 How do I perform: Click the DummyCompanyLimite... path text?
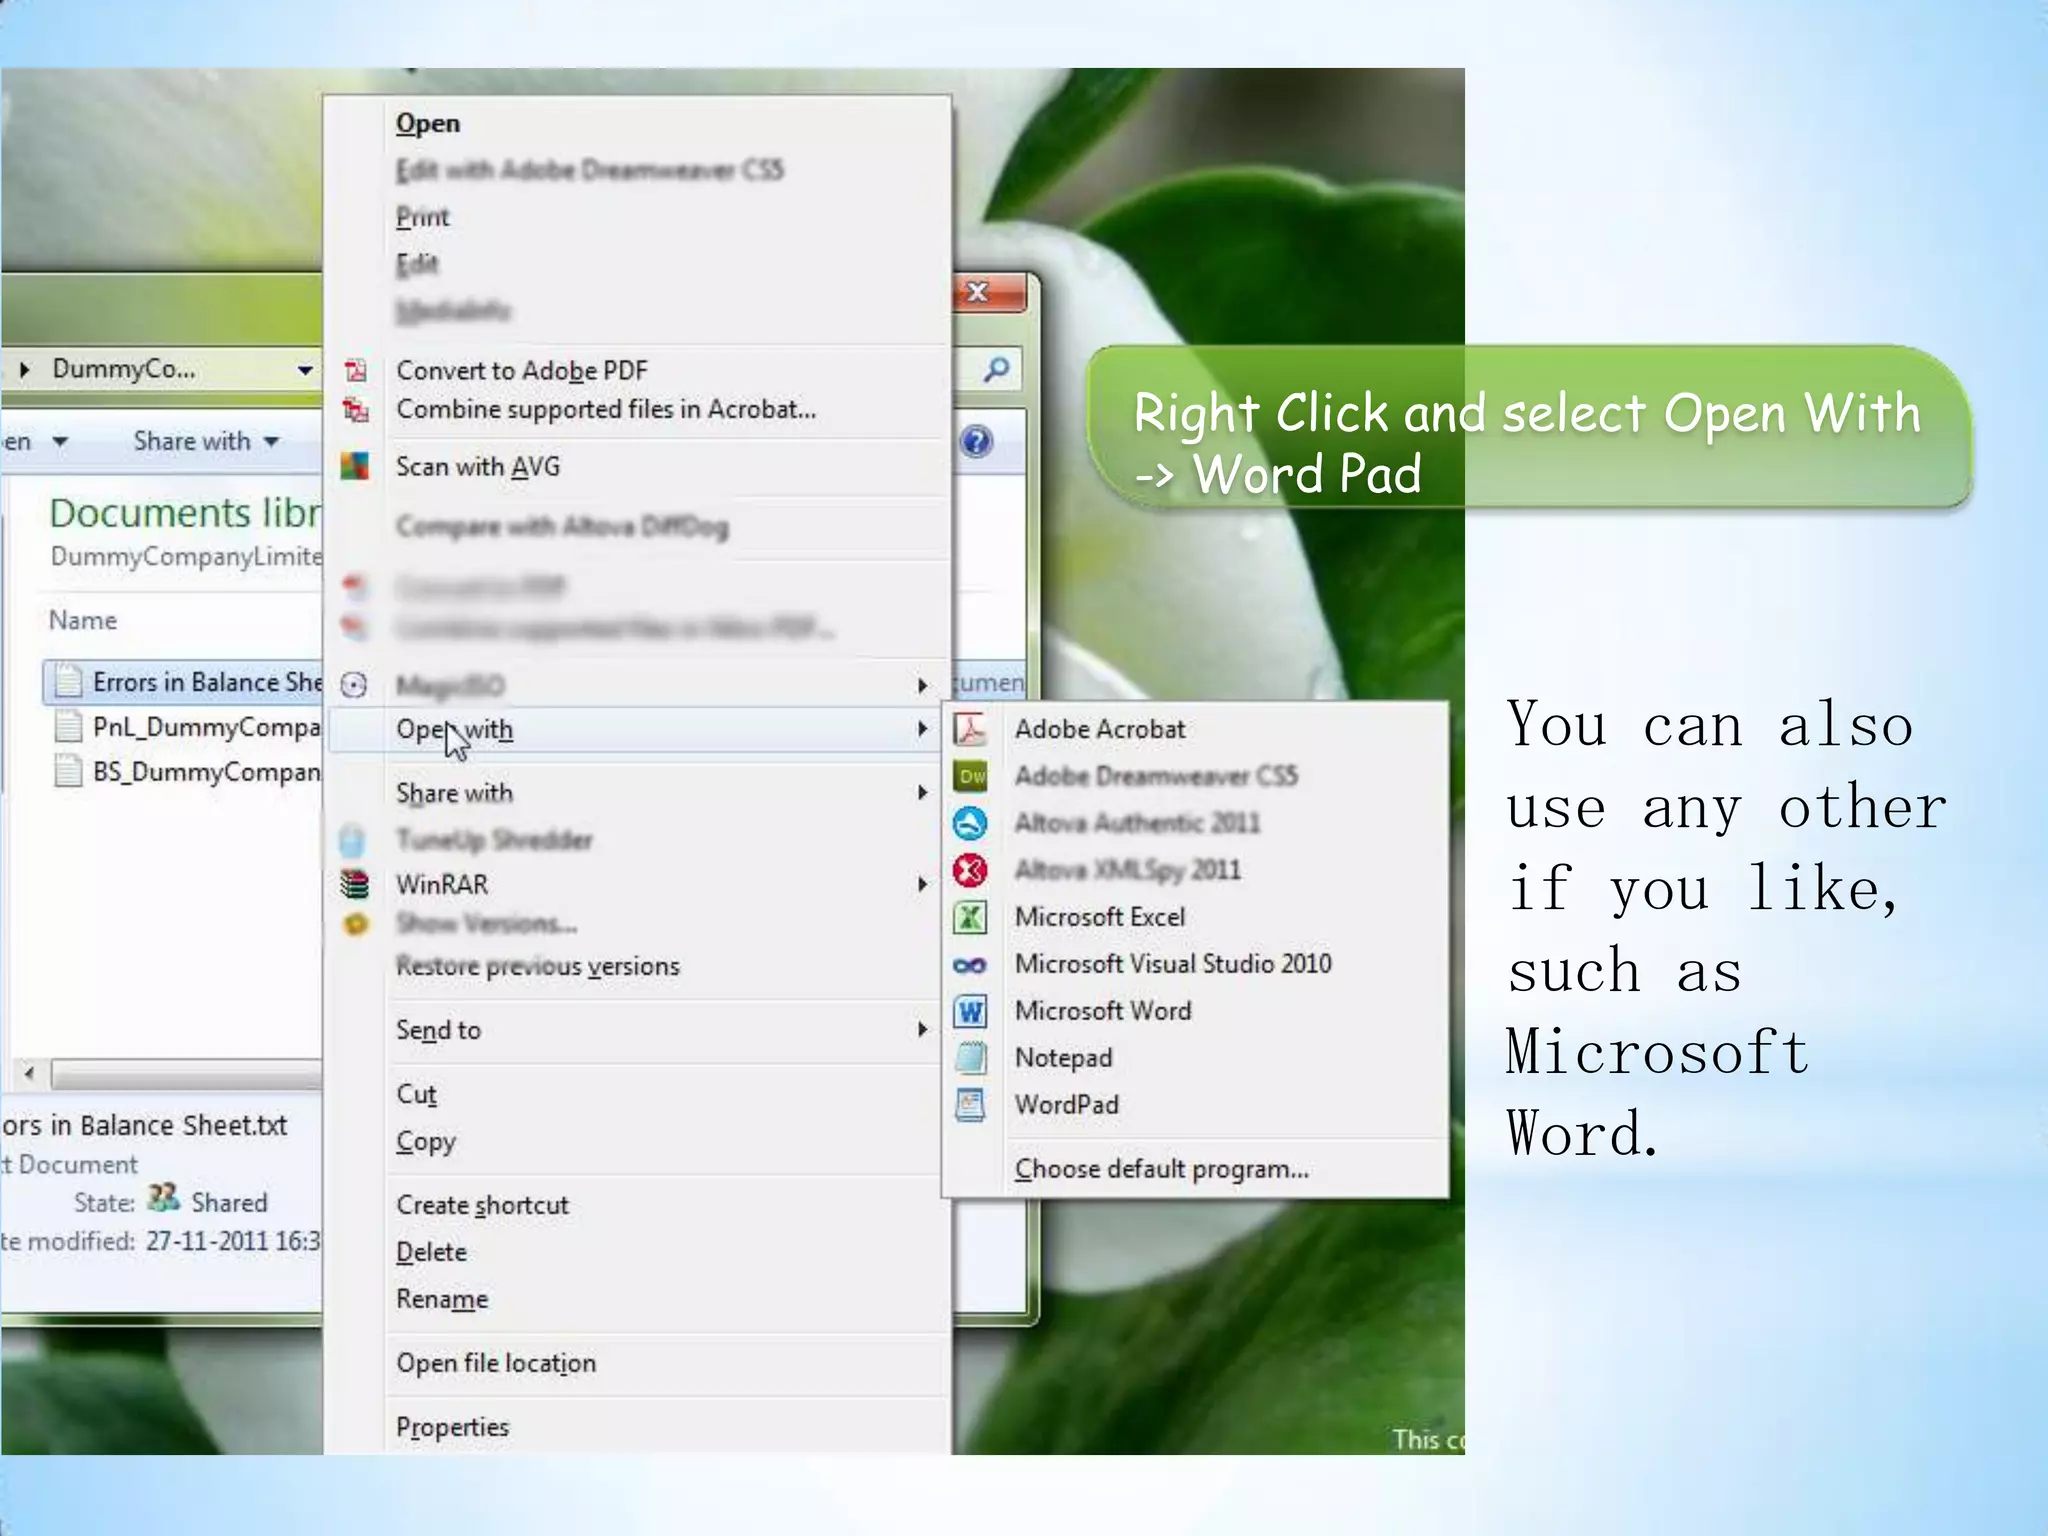coord(187,556)
